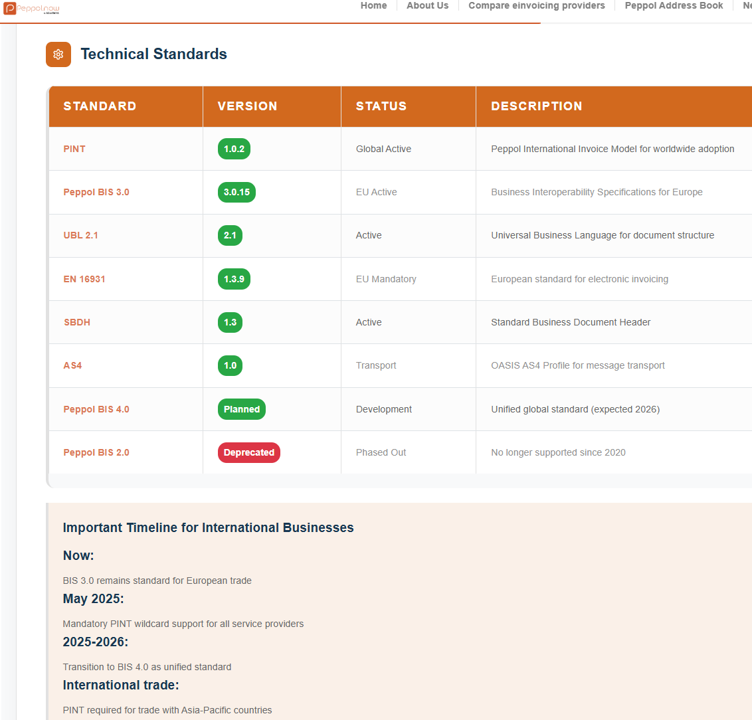The width and height of the screenshot is (752, 720).
Task: Click the Peppol BIS 4.0 standard
Action: point(96,409)
